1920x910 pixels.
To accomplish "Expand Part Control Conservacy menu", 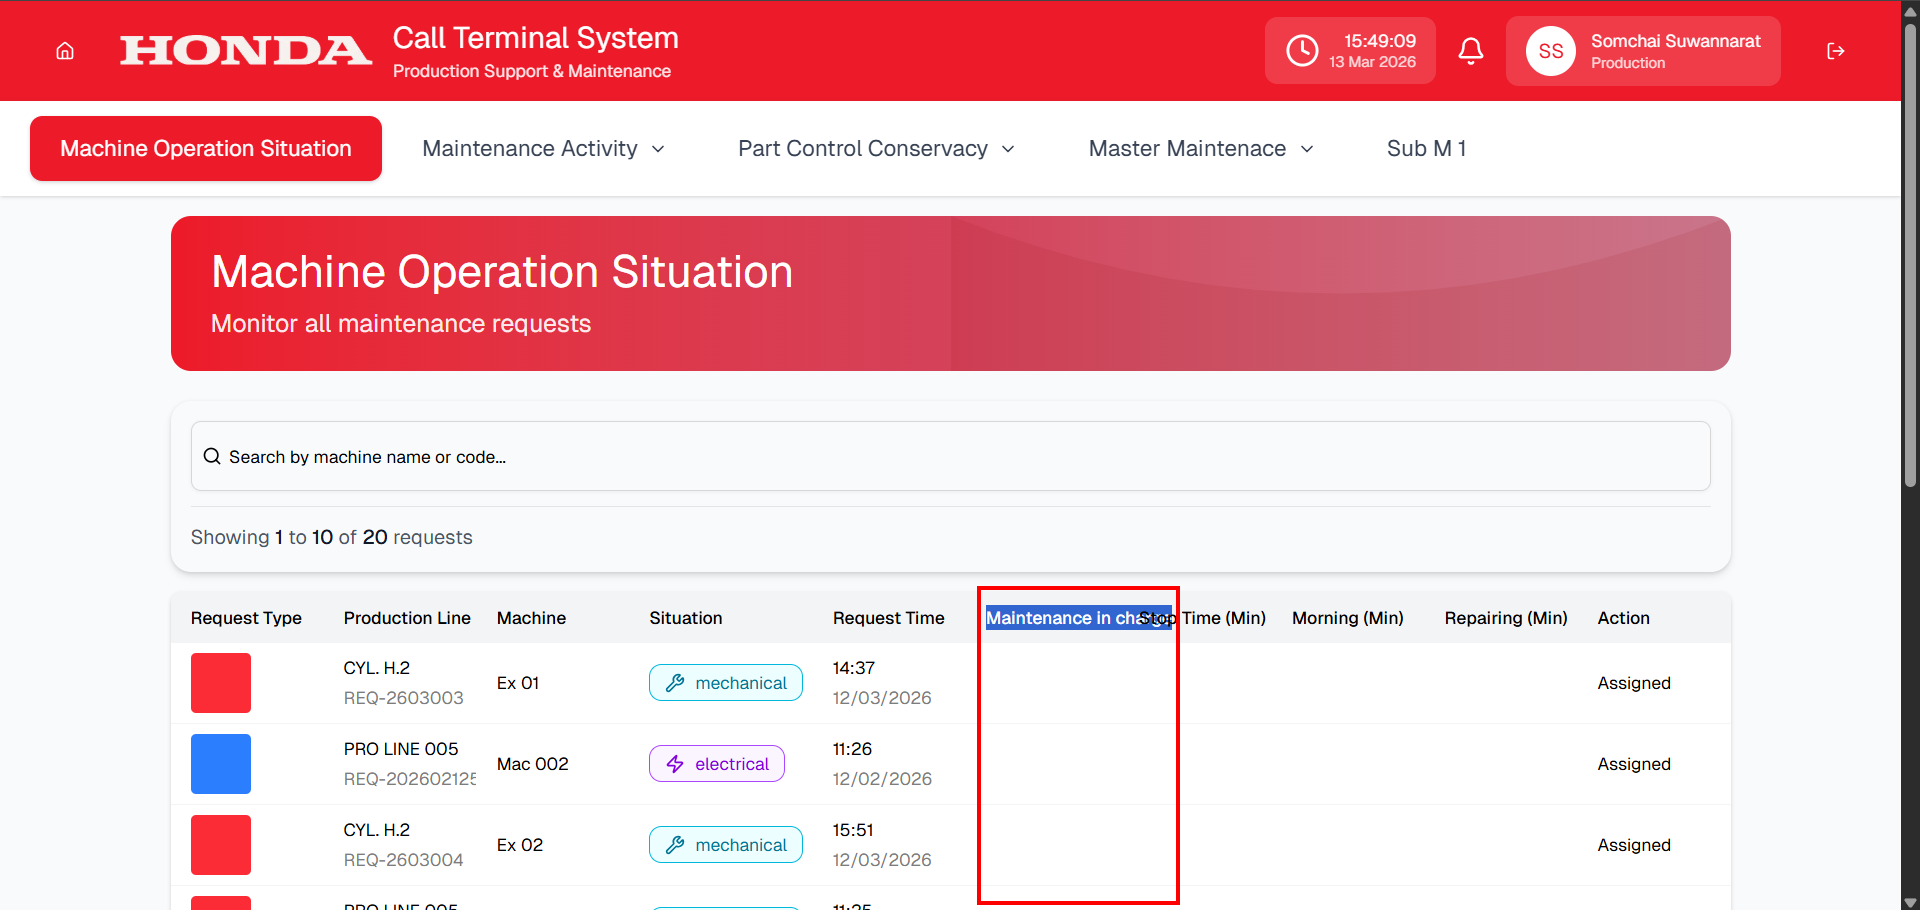I will point(876,149).
